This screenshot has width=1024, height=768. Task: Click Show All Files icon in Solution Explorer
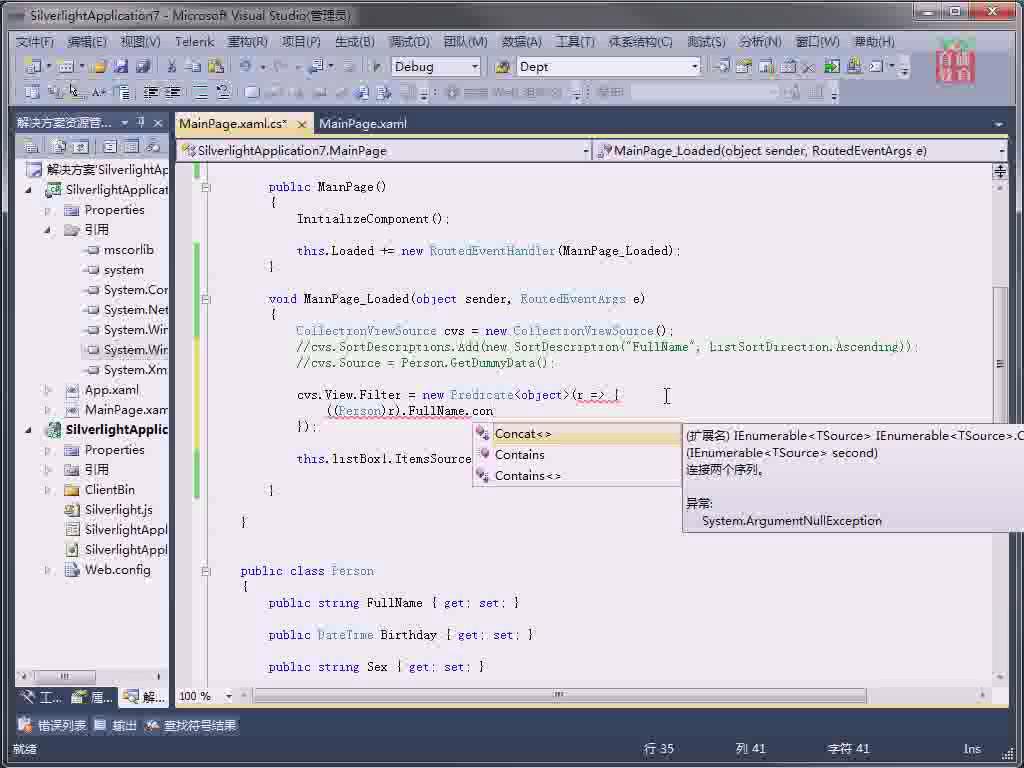click(59, 146)
